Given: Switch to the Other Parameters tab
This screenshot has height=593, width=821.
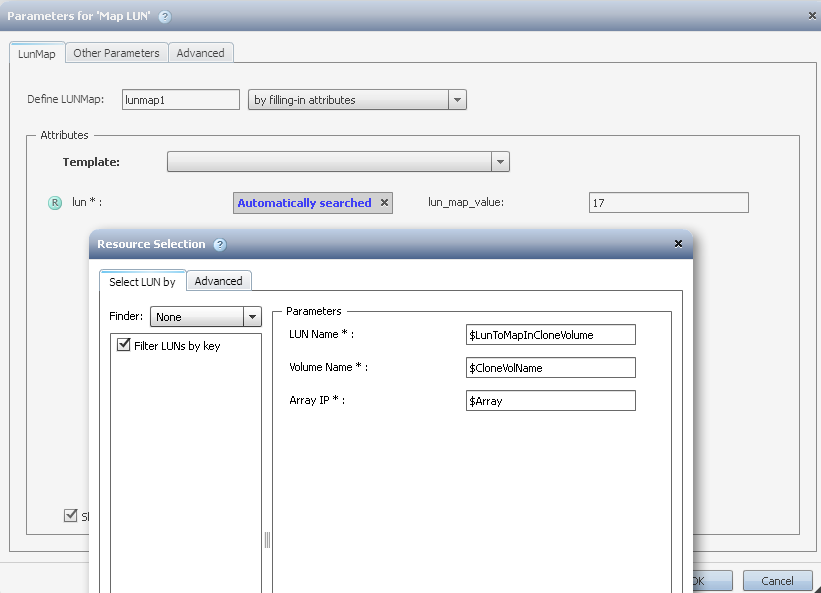Looking at the screenshot, I should tap(116, 53).
